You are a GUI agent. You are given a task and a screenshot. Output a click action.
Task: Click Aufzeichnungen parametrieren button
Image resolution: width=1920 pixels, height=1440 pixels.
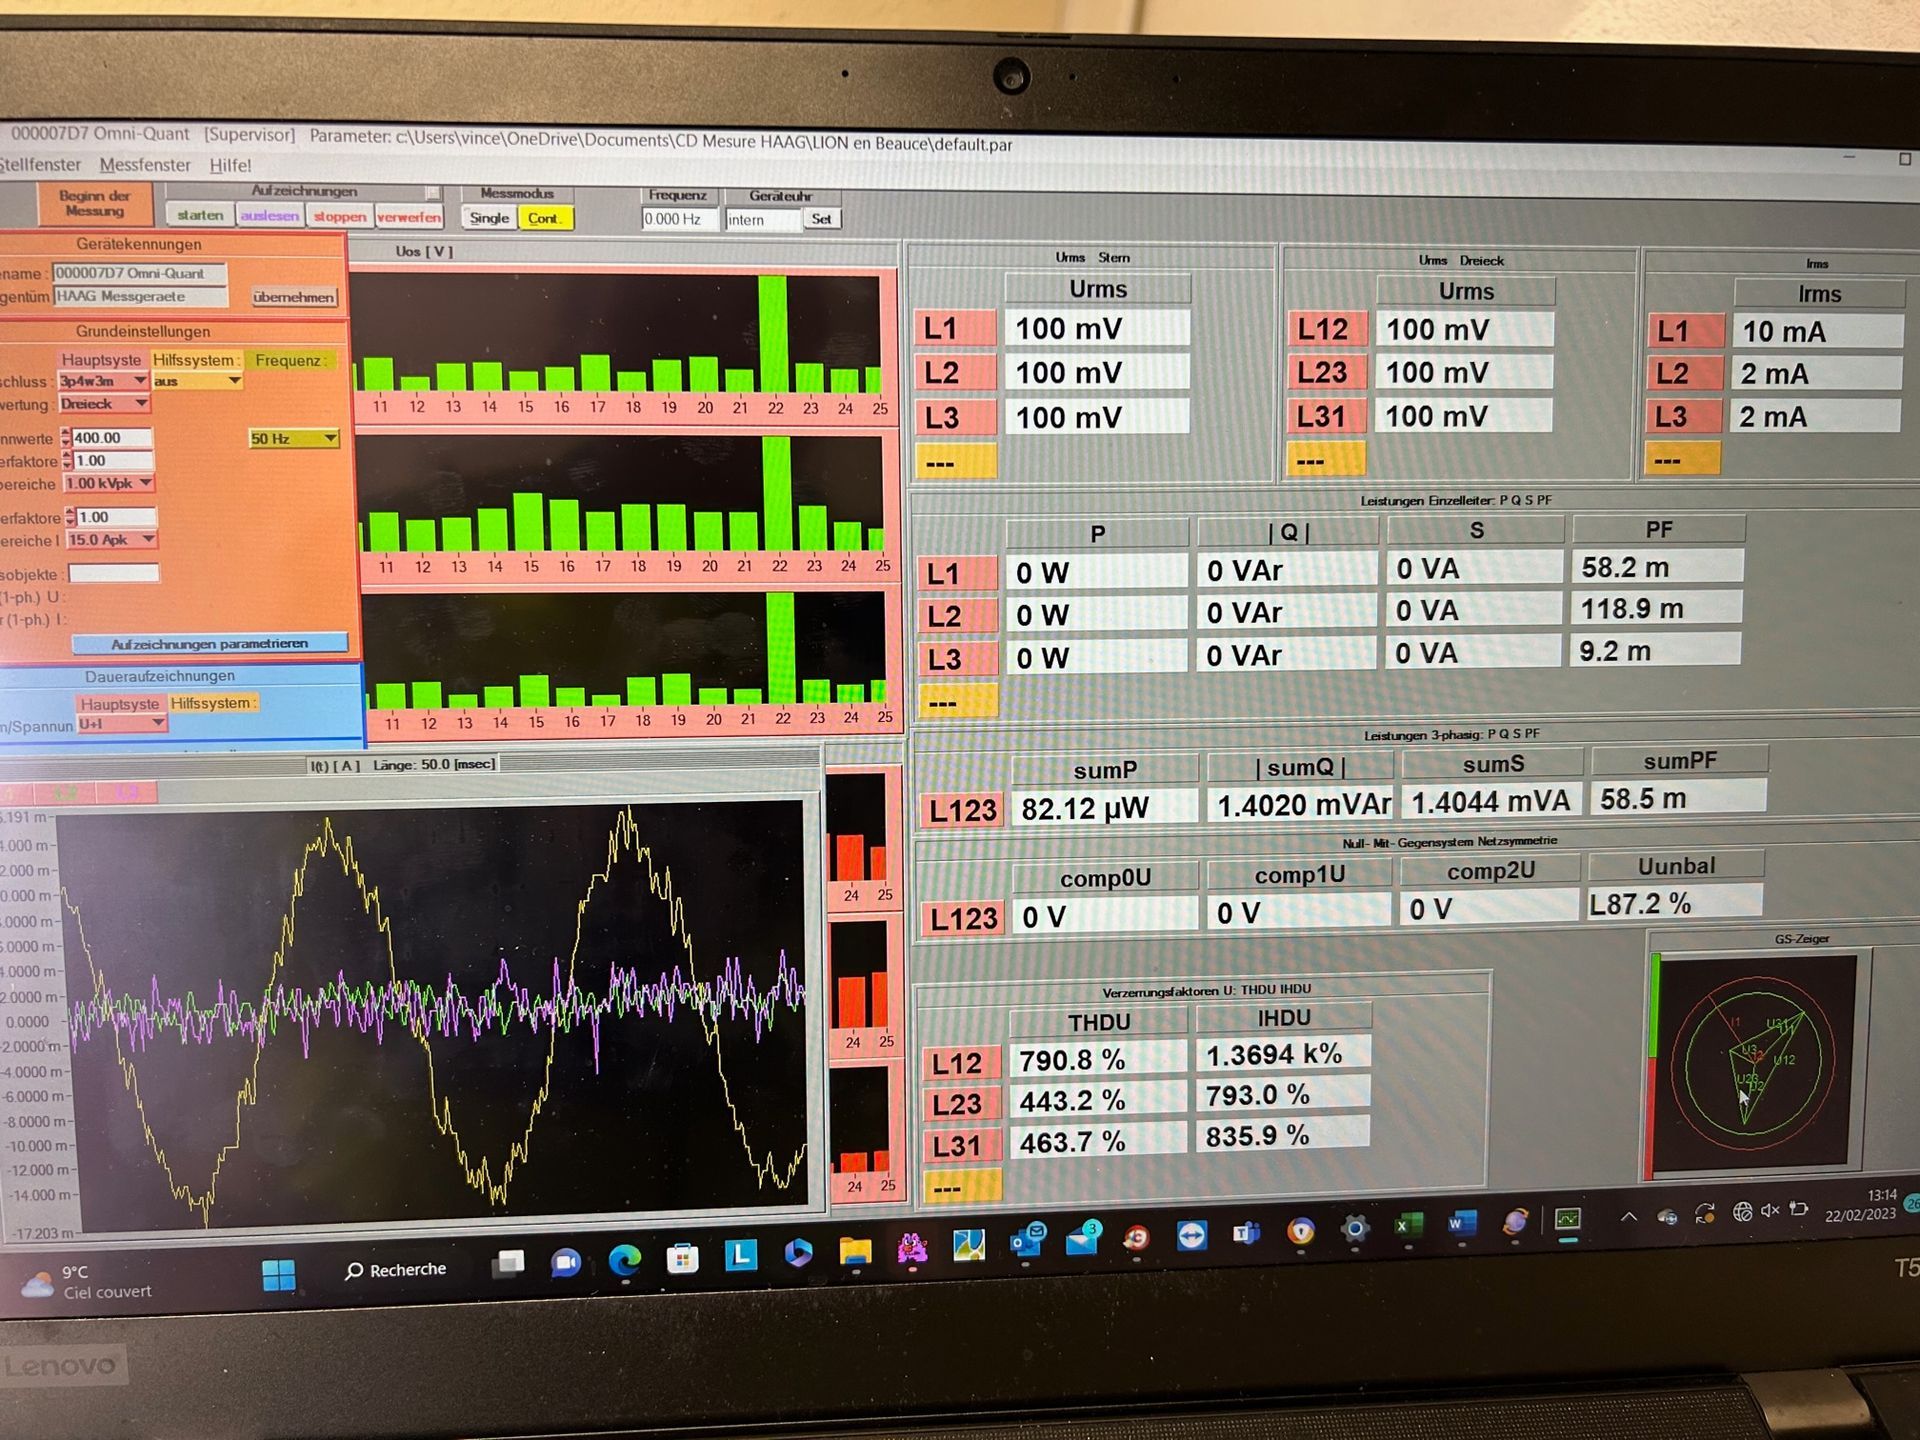[209, 644]
